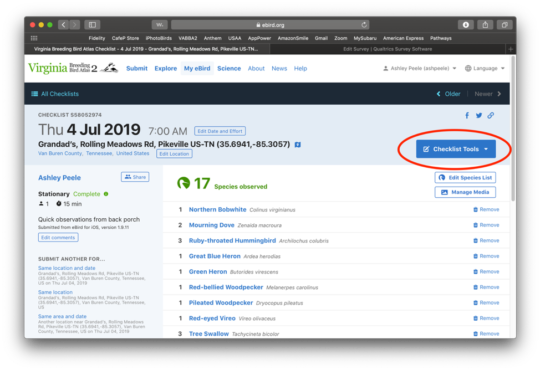The width and height of the screenshot is (540, 370).
Task: Open the Help page
Action: click(300, 68)
